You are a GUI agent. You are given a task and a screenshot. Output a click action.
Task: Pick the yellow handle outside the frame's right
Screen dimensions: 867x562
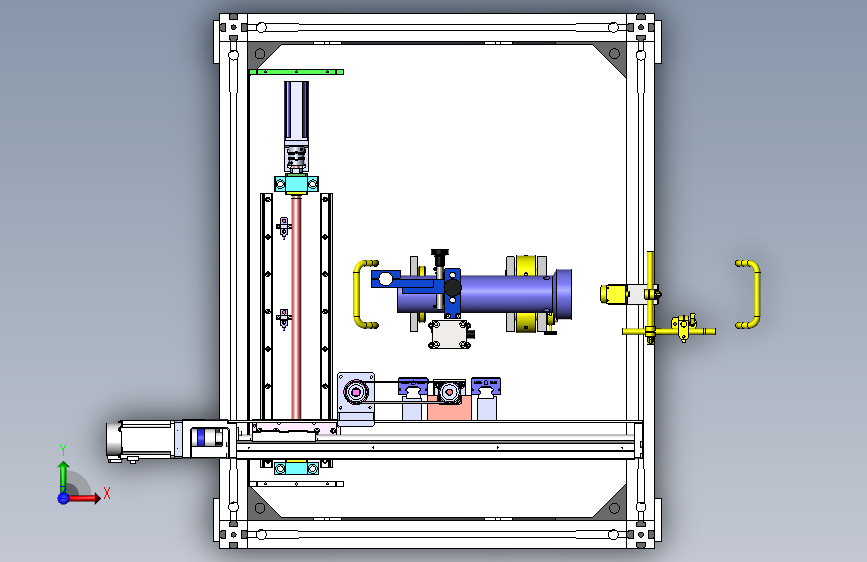tap(749, 294)
